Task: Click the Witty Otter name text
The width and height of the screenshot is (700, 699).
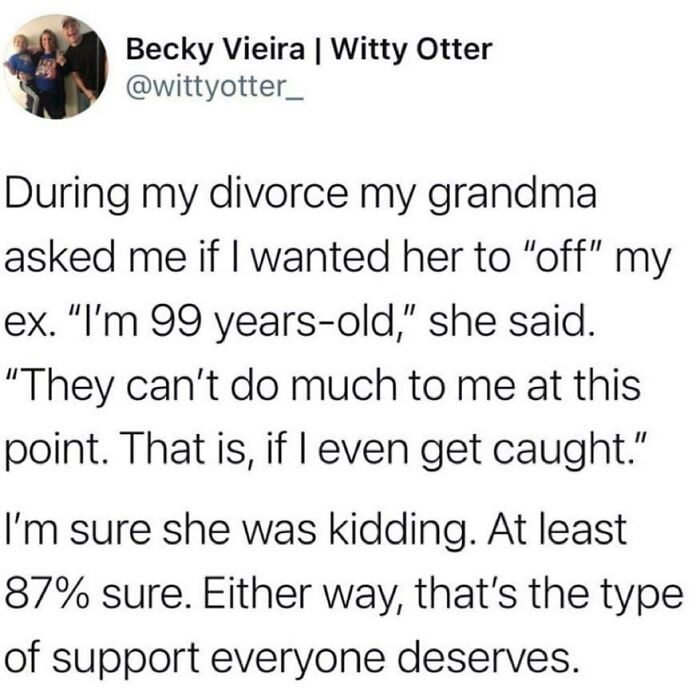Action: tap(412, 49)
